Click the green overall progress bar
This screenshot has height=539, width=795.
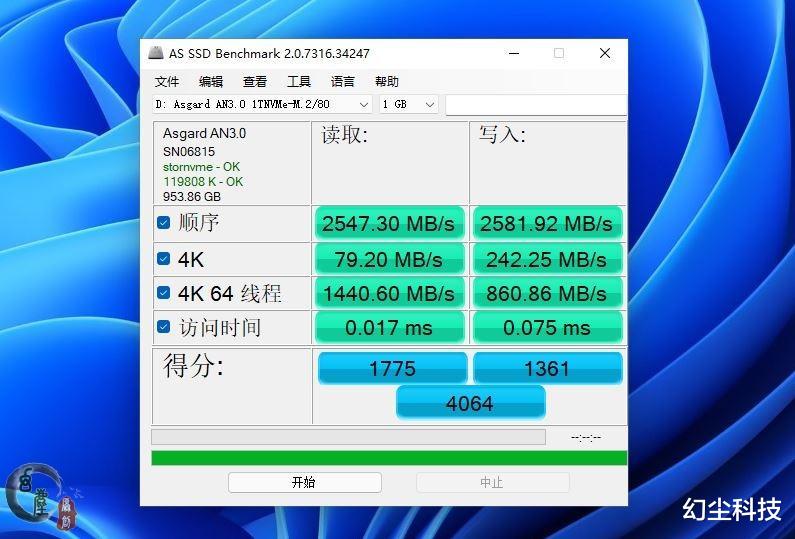[389, 458]
